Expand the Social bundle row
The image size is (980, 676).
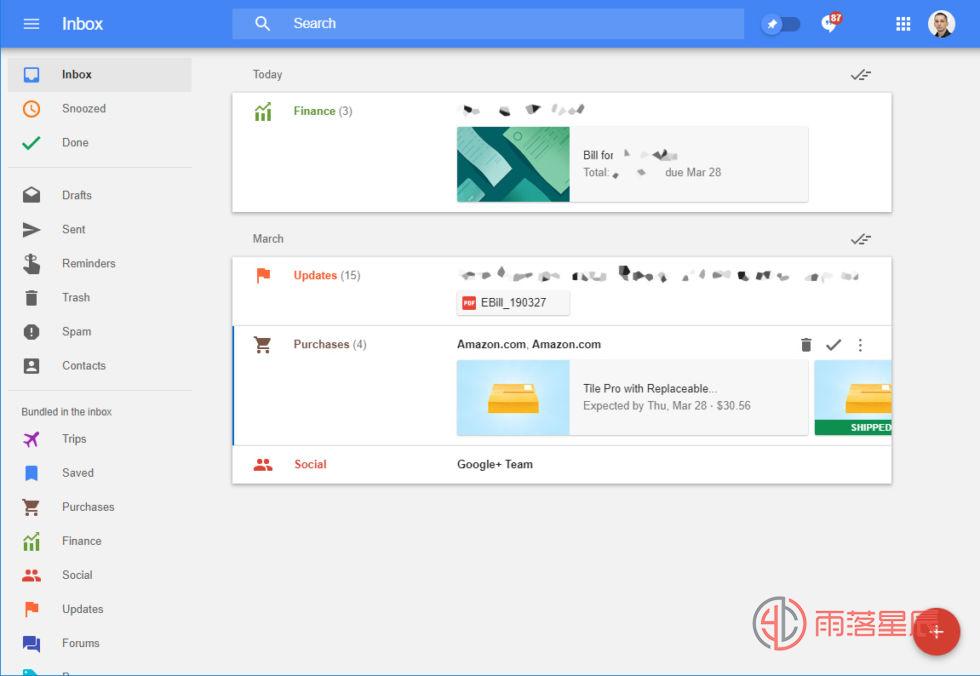pos(561,464)
